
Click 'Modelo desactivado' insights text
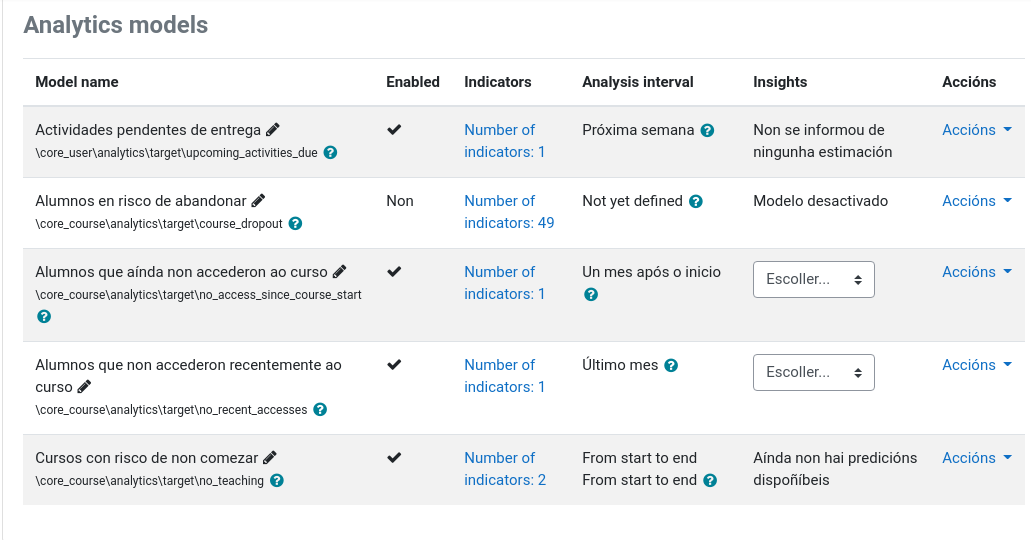(x=821, y=201)
